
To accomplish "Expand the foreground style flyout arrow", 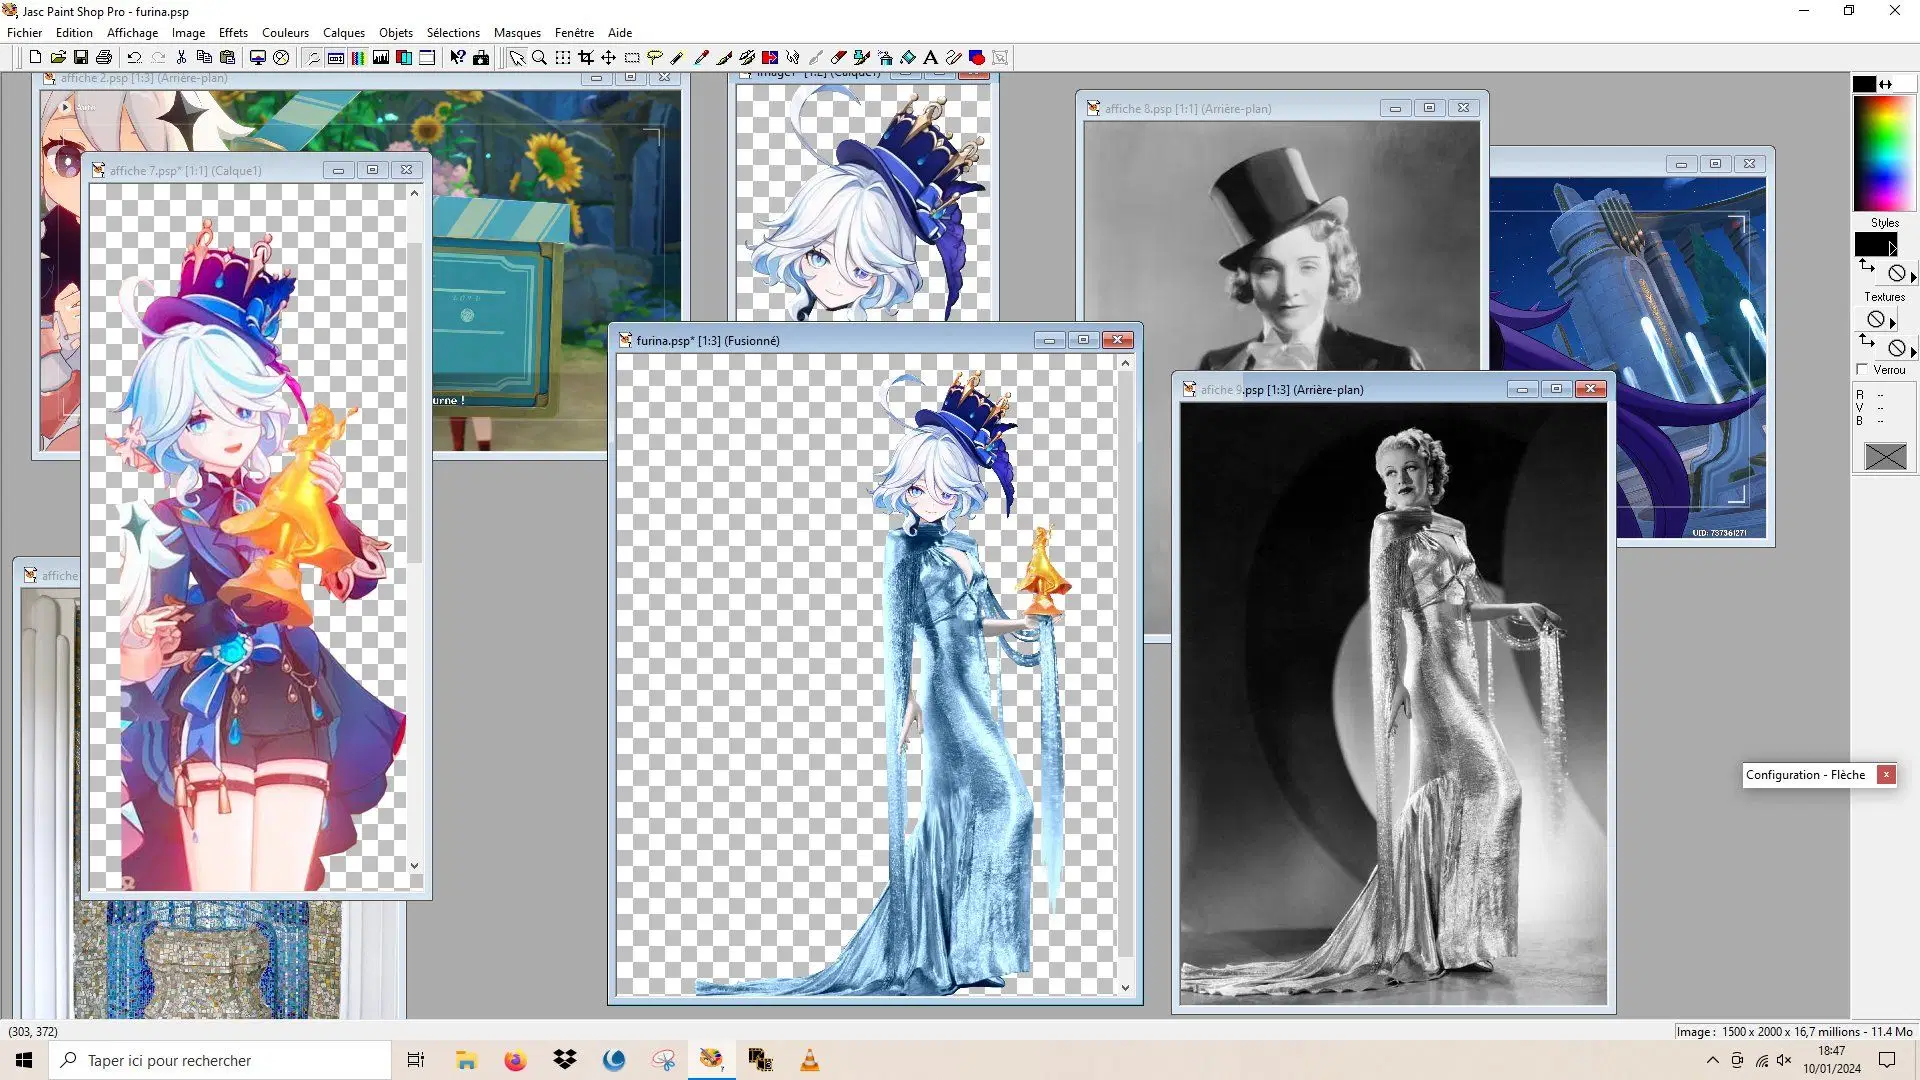I will coord(1892,249).
